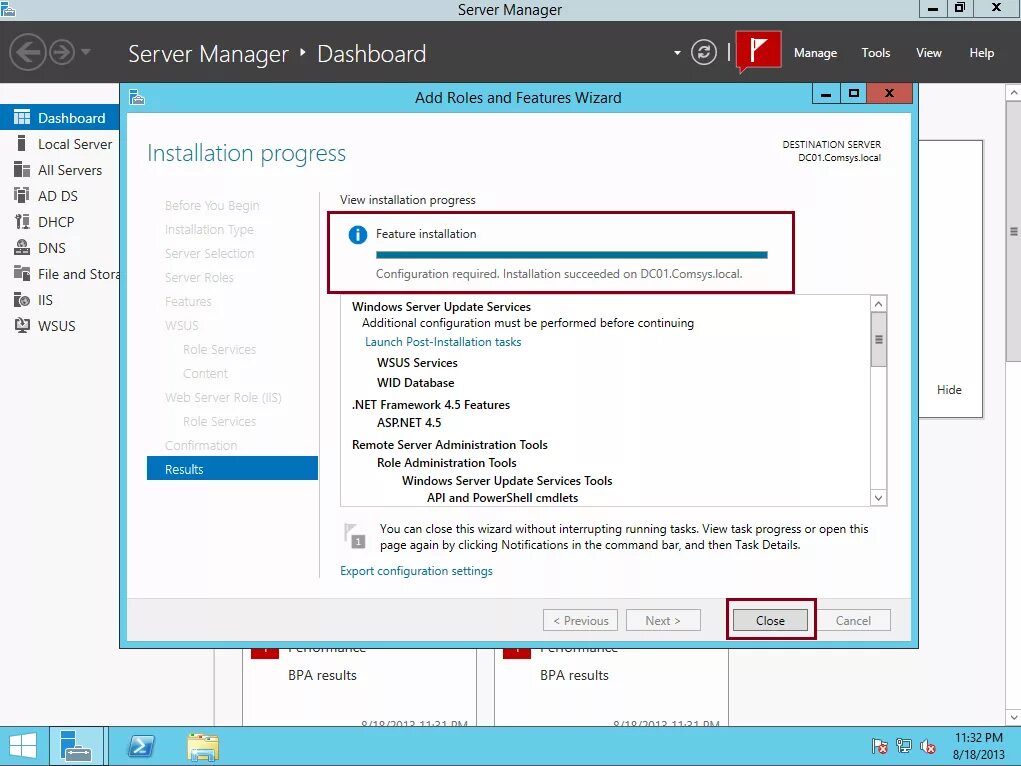This screenshot has width=1021, height=766.
Task: Click the task notification flag icon in wizard
Action: click(x=355, y=536)
